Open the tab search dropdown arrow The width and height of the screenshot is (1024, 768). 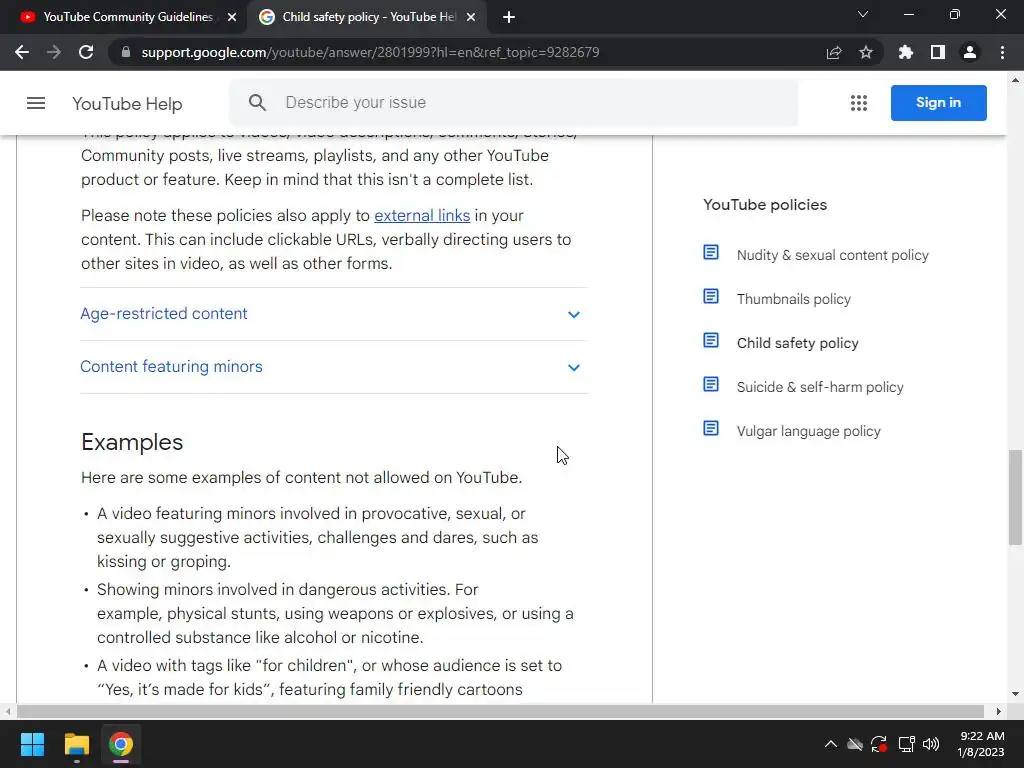click(x=863, y=14)
